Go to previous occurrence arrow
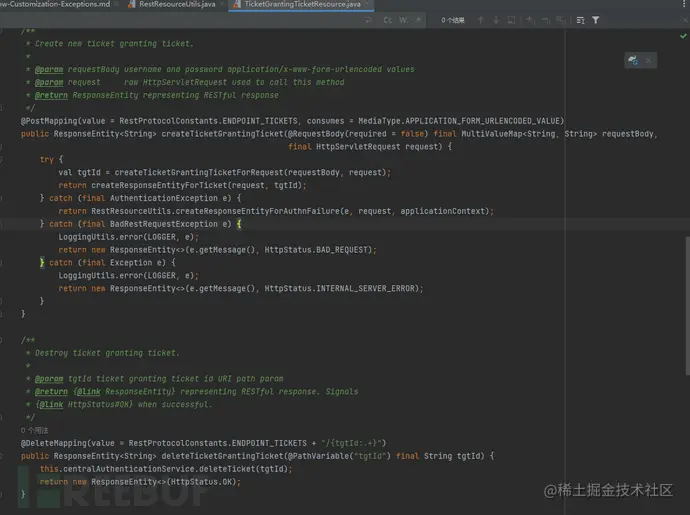The height and width of the screenshot is (515, 690). [481, 20]
